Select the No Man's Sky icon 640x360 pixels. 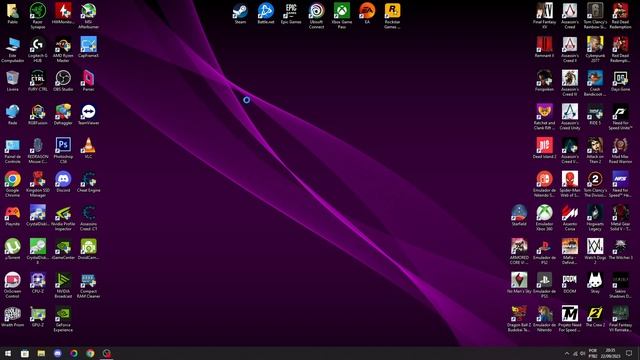[x=519, y=283]
